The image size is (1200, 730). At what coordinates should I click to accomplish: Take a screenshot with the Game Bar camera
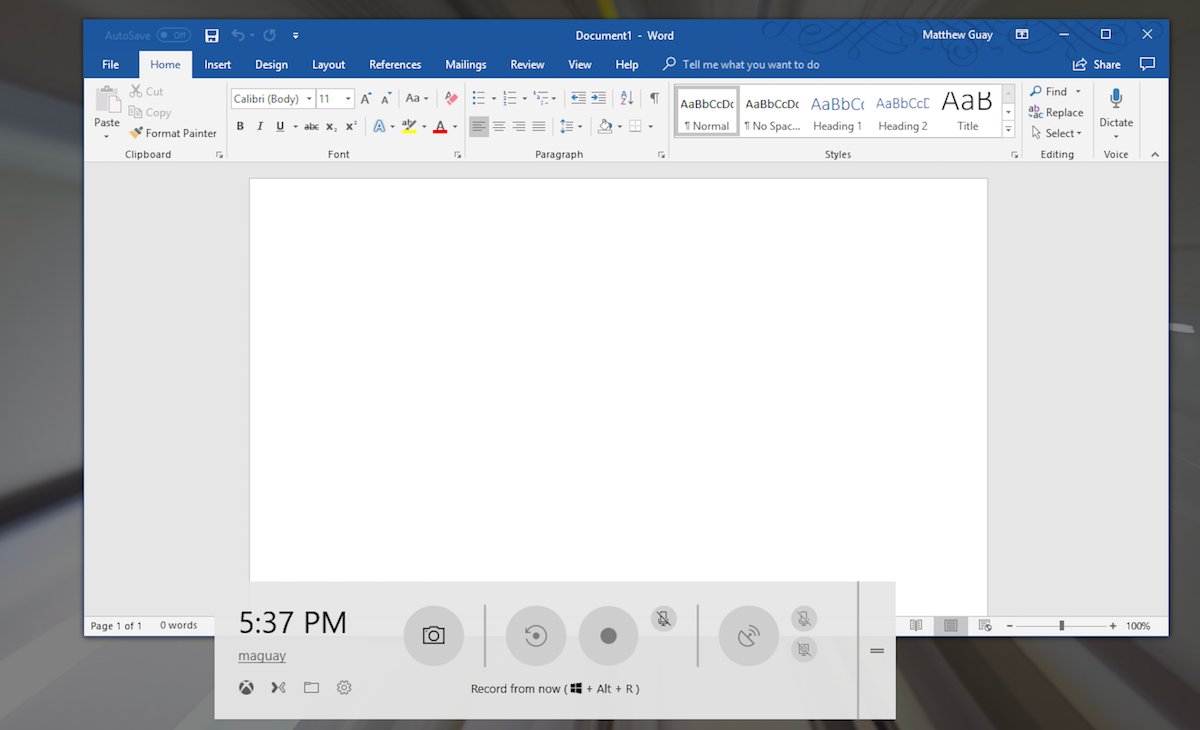433,636
